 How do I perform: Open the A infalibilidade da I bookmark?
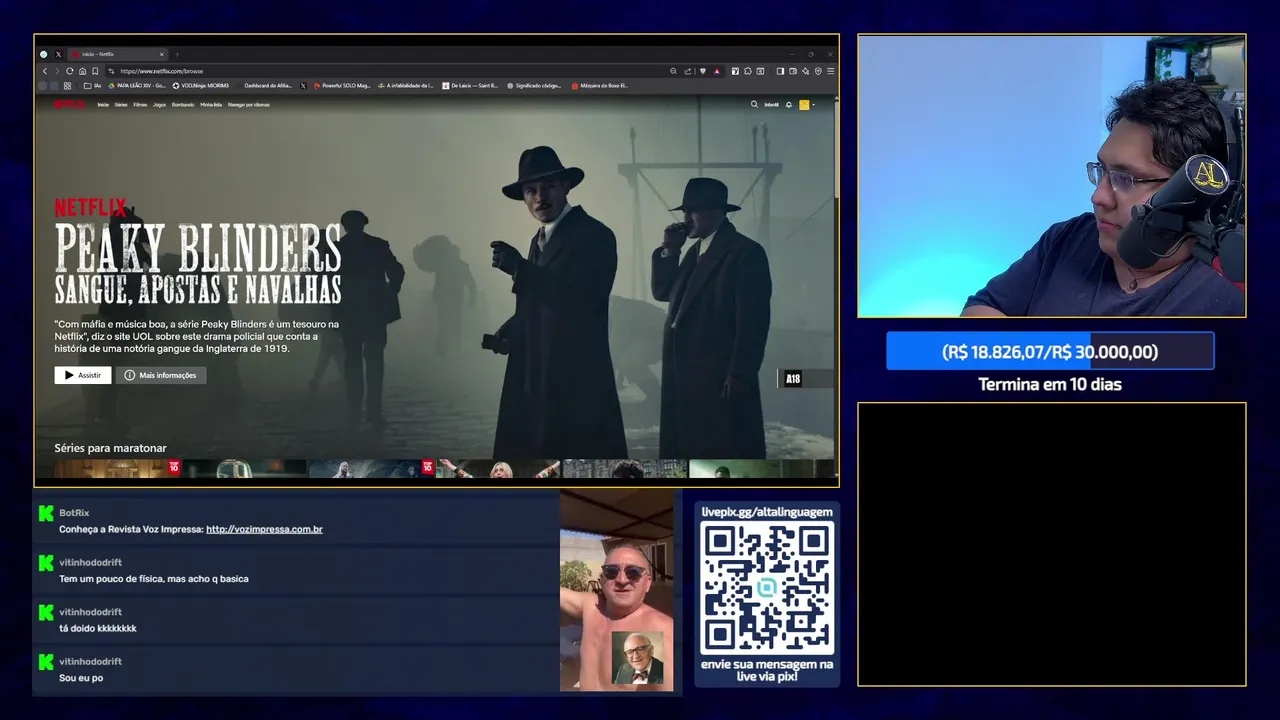405,86
